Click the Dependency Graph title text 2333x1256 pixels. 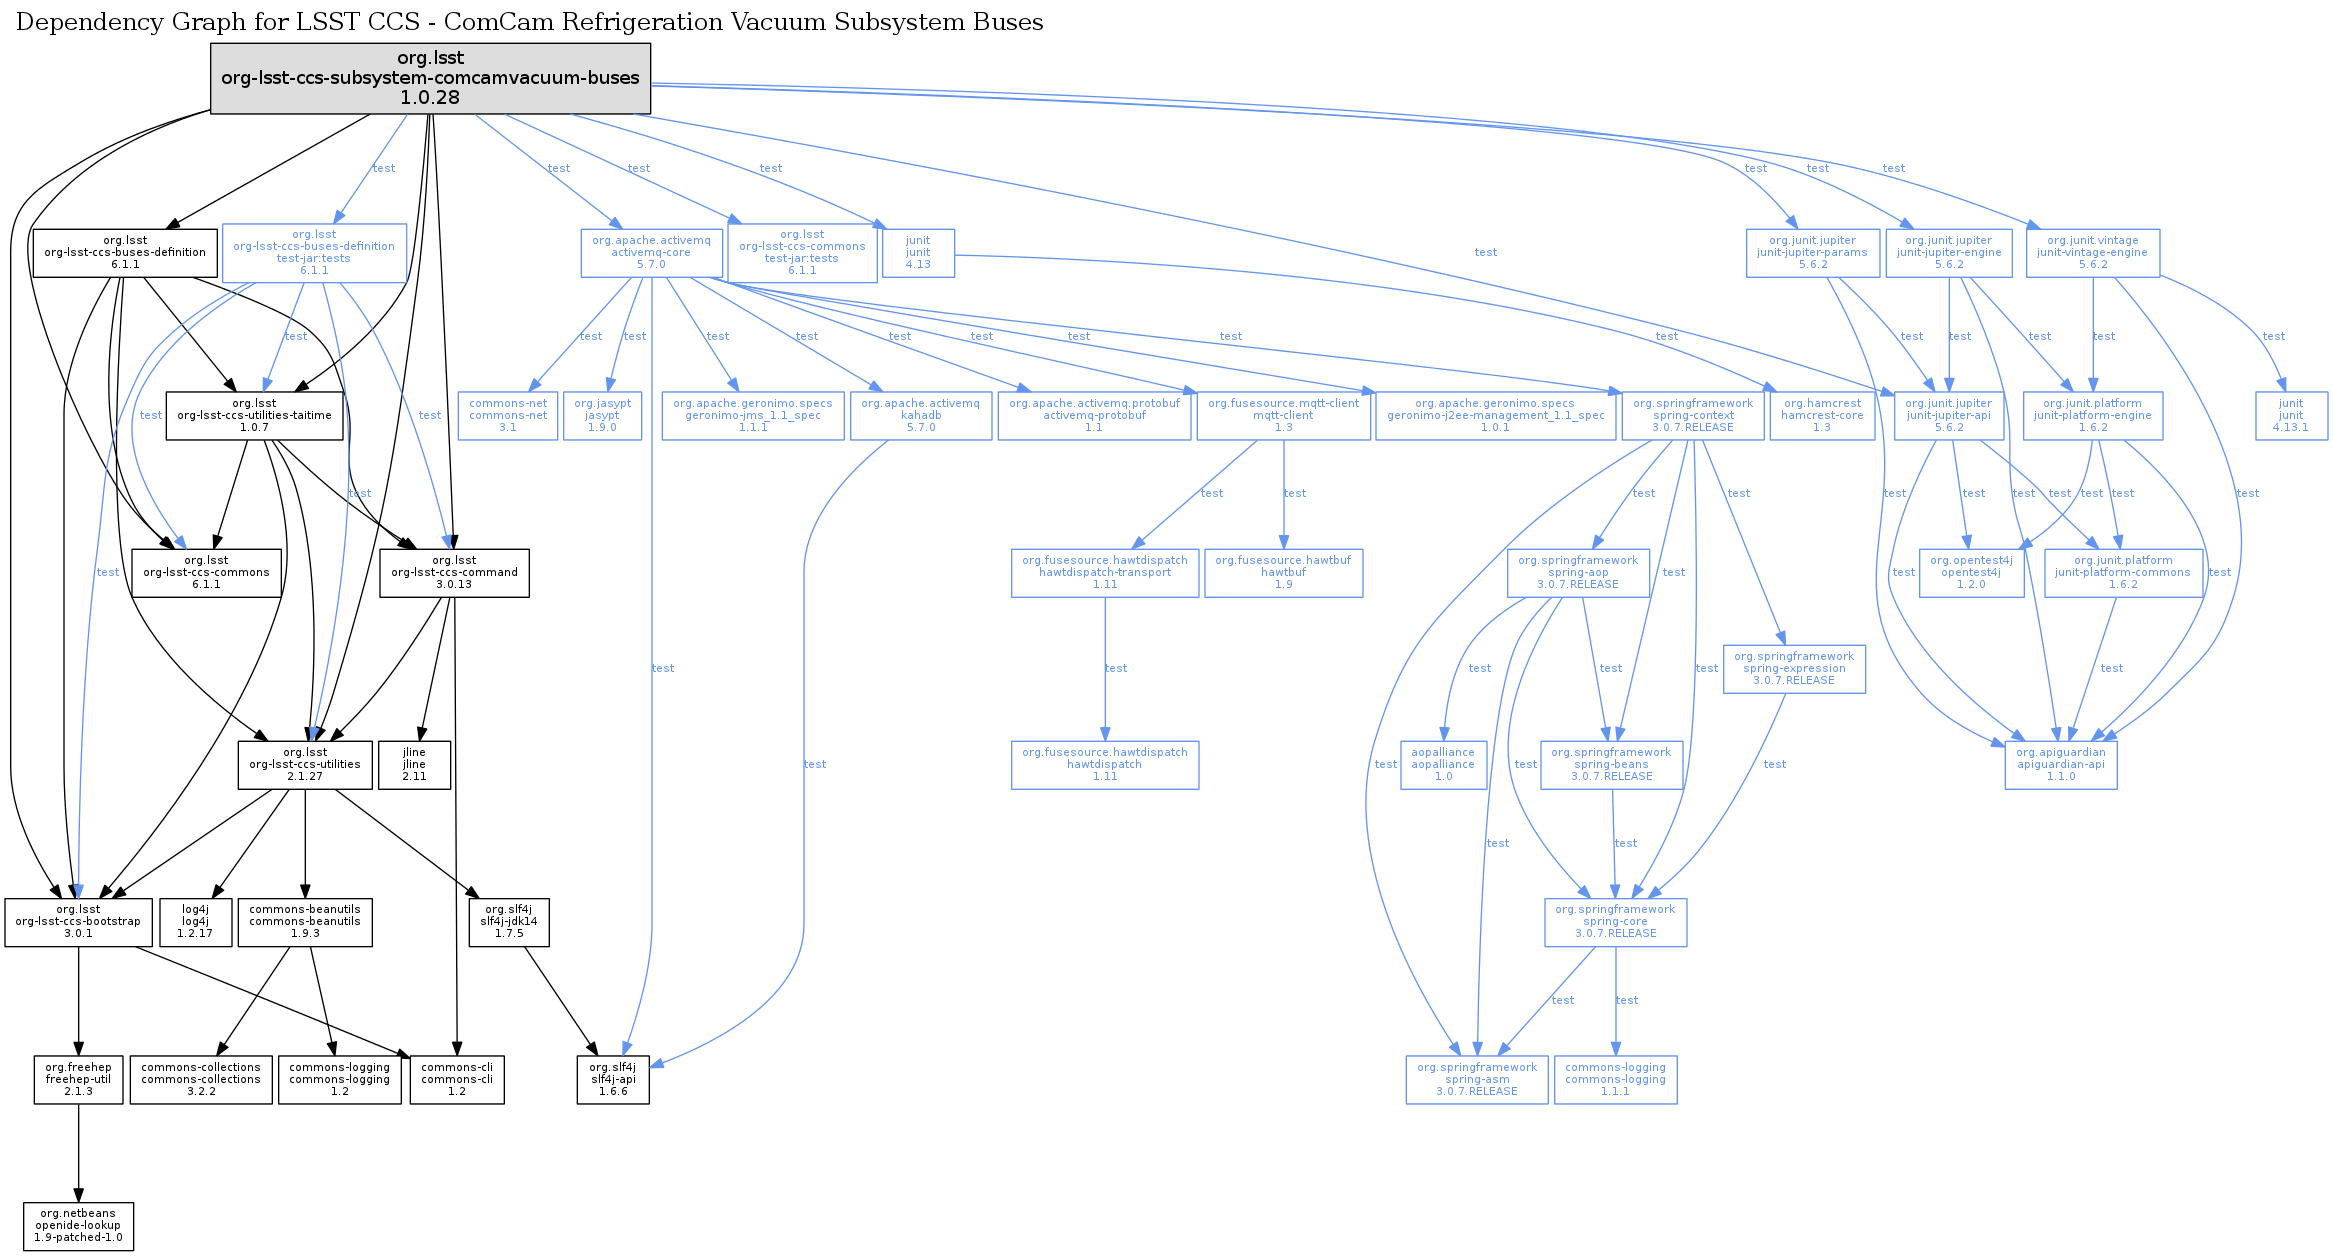tap(529, 22)
